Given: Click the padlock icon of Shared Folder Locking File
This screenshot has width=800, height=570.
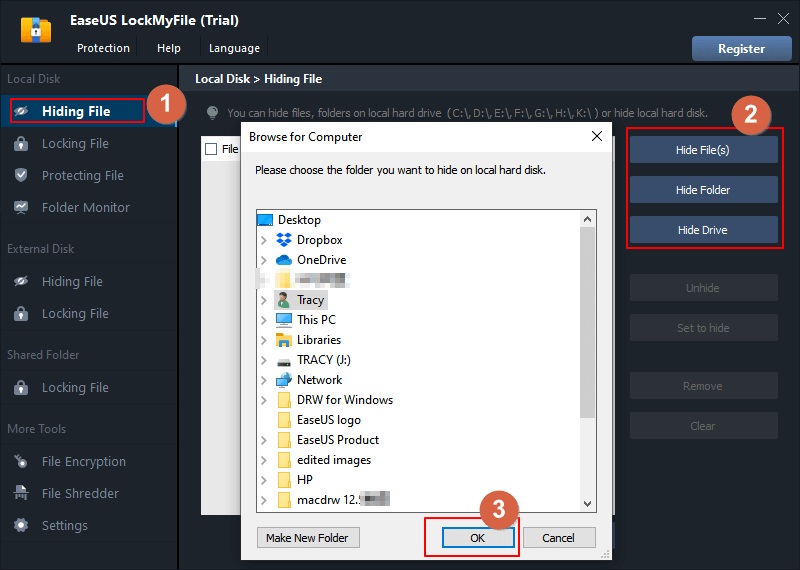Looking at the screenshot, I should coord(21,387).
